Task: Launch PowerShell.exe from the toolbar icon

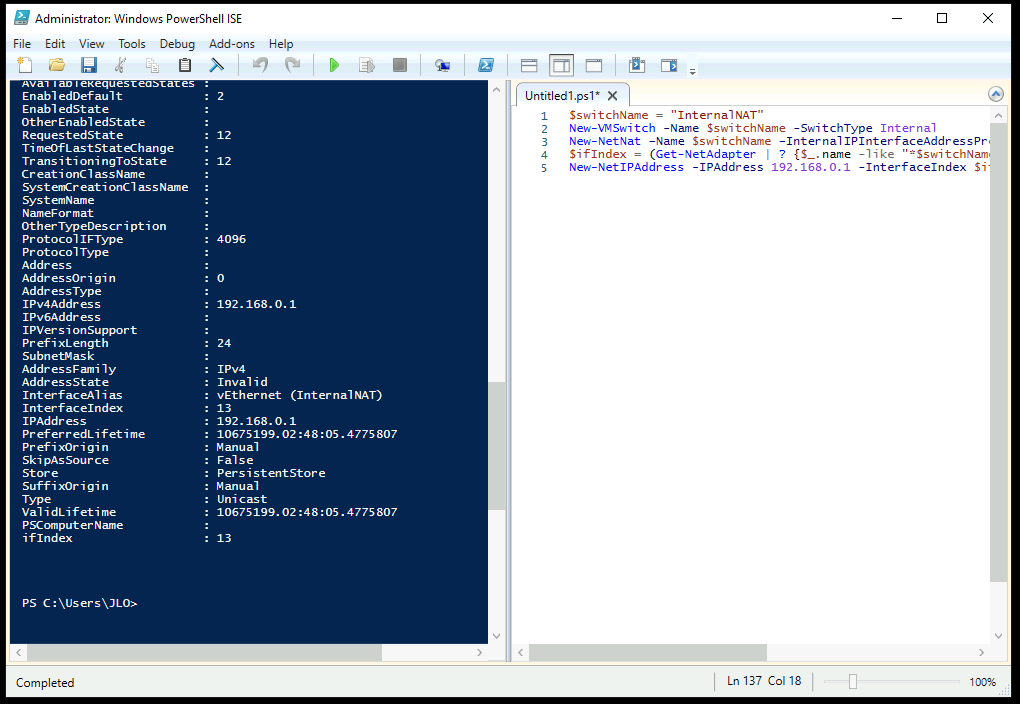Action: point(486,65)
